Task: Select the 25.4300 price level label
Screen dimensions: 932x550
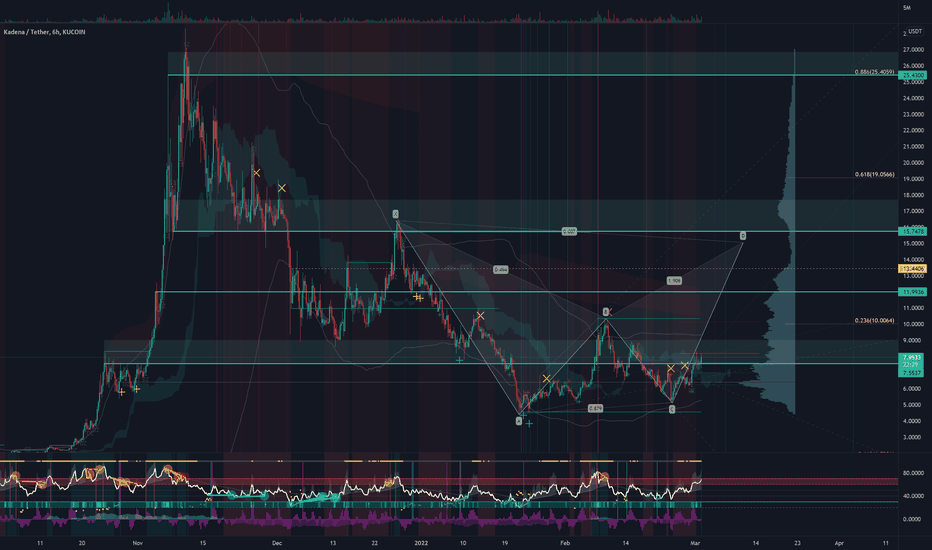Action: pyautogui.click(x=914, y=76)
